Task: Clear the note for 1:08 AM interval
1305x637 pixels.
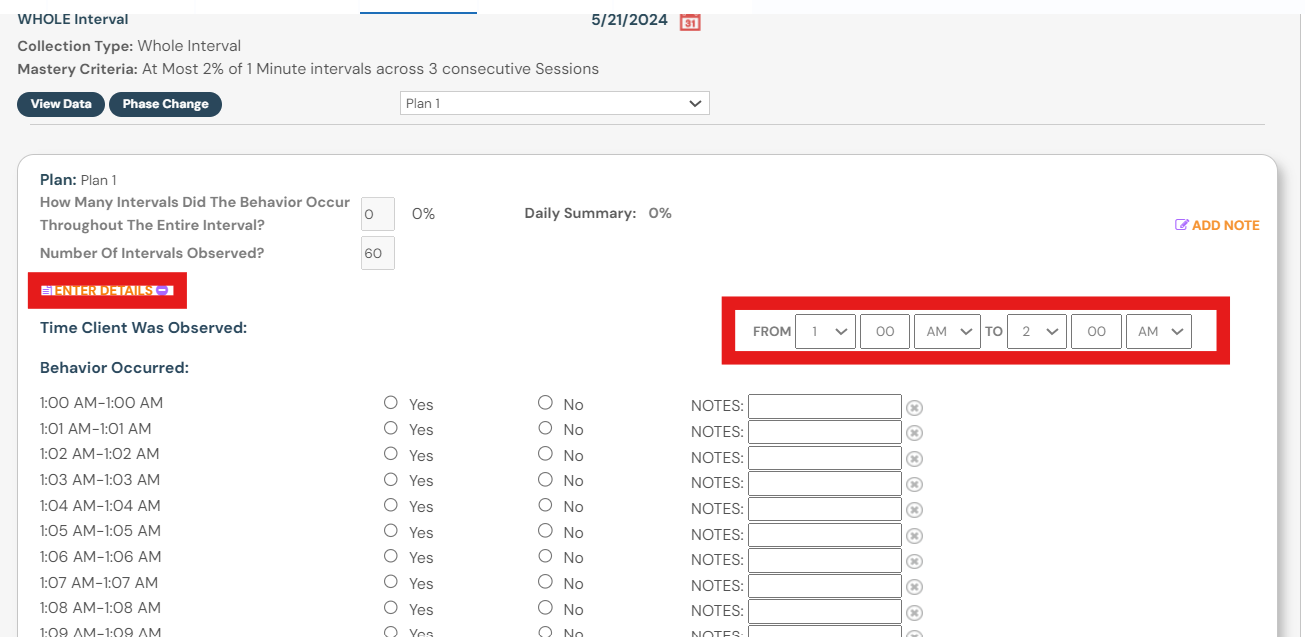Action: coord(914,612)
